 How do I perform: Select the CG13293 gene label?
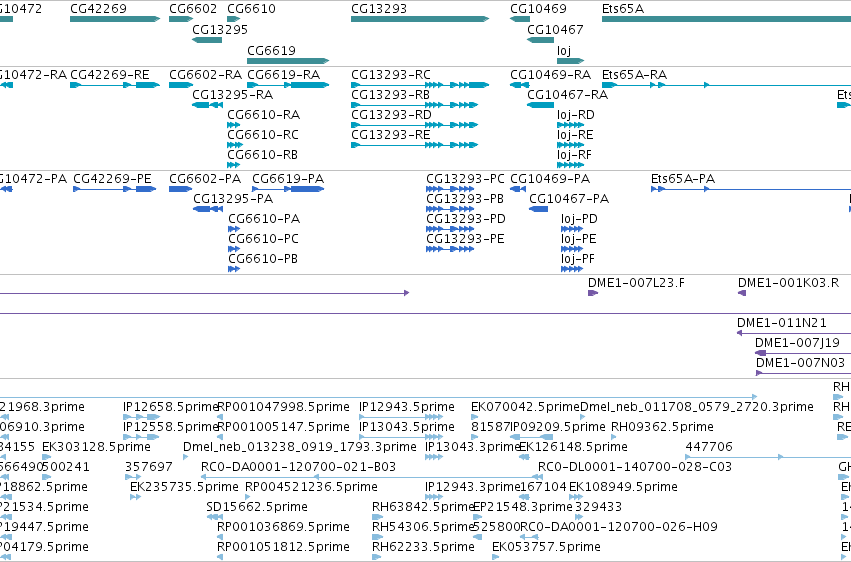[379, 9]
